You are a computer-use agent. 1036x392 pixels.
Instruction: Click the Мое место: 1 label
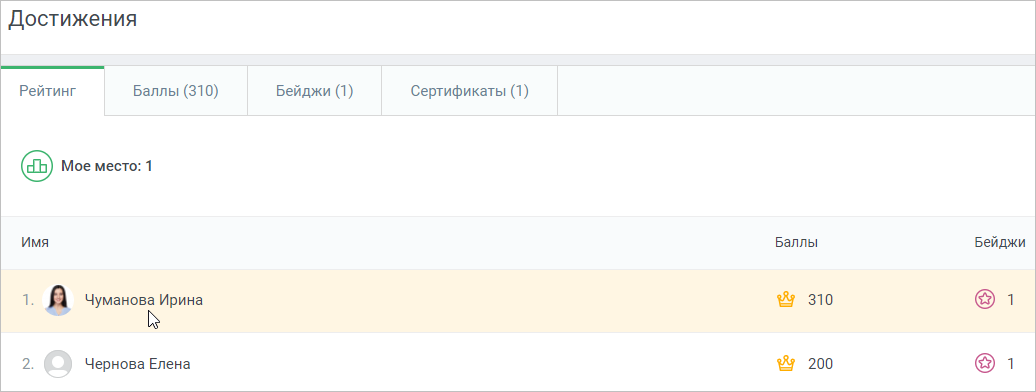(x=107, y=166)
